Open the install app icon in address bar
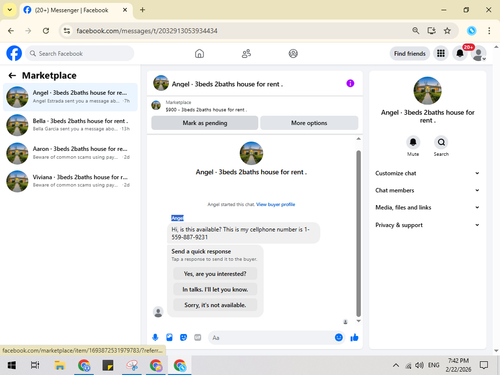Image resolution: width=500 pixels, height=375 pixels. click(x=431, y=31)
